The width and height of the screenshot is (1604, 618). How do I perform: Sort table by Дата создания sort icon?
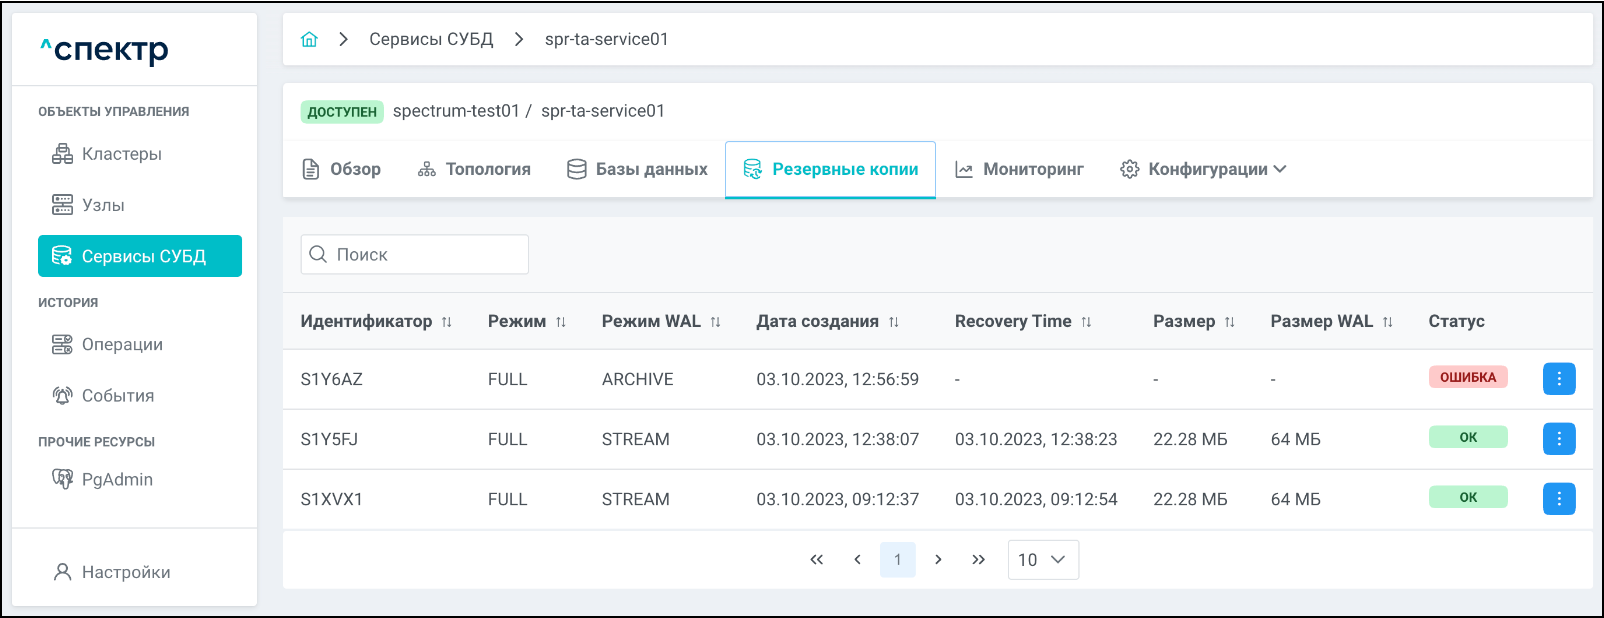click(894, 322)
